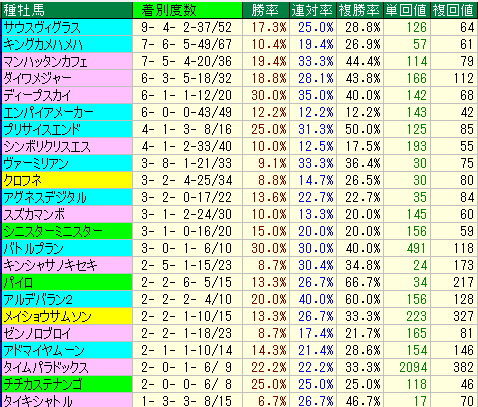Click アルデバラン2's 60.0% place rate
Image resolution: width=478 pixels, height=407 pixels.
363,299
